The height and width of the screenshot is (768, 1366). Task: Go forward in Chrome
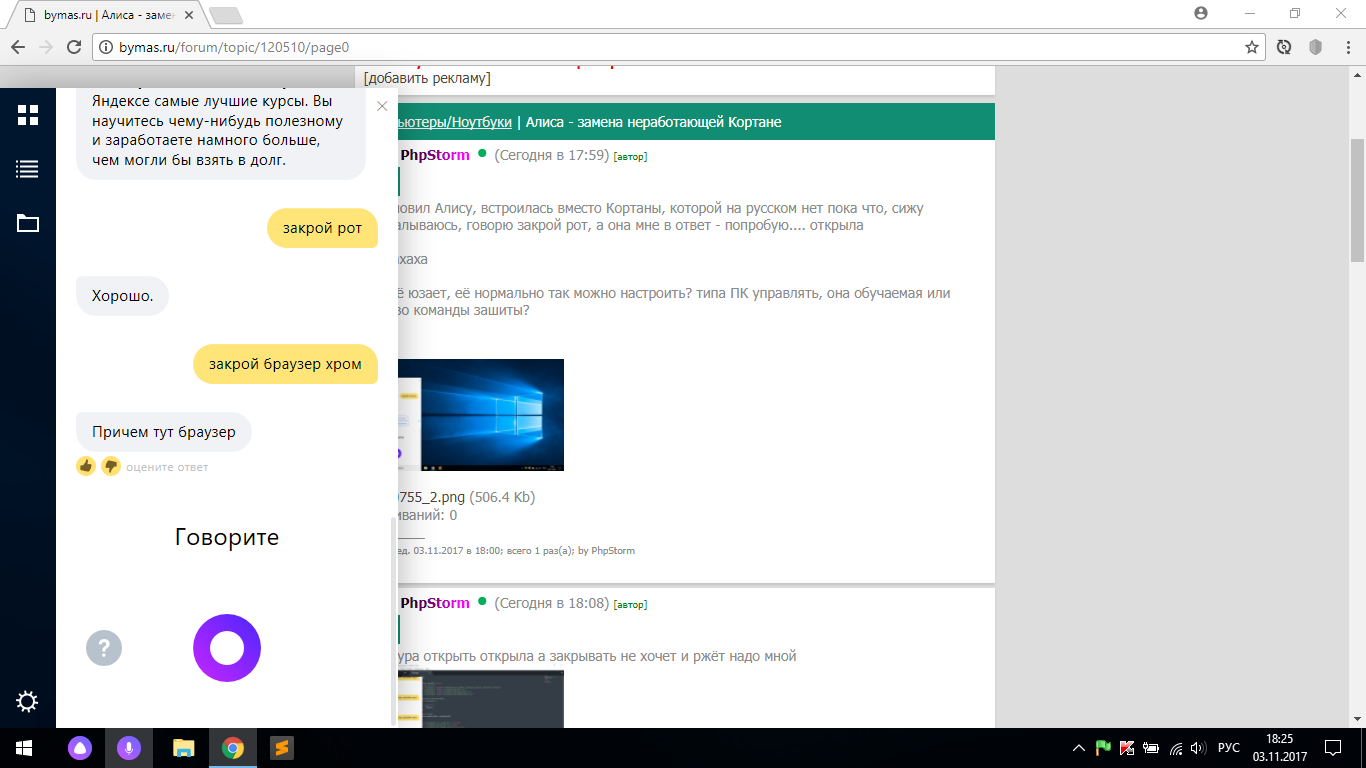[x=46, y=47]
